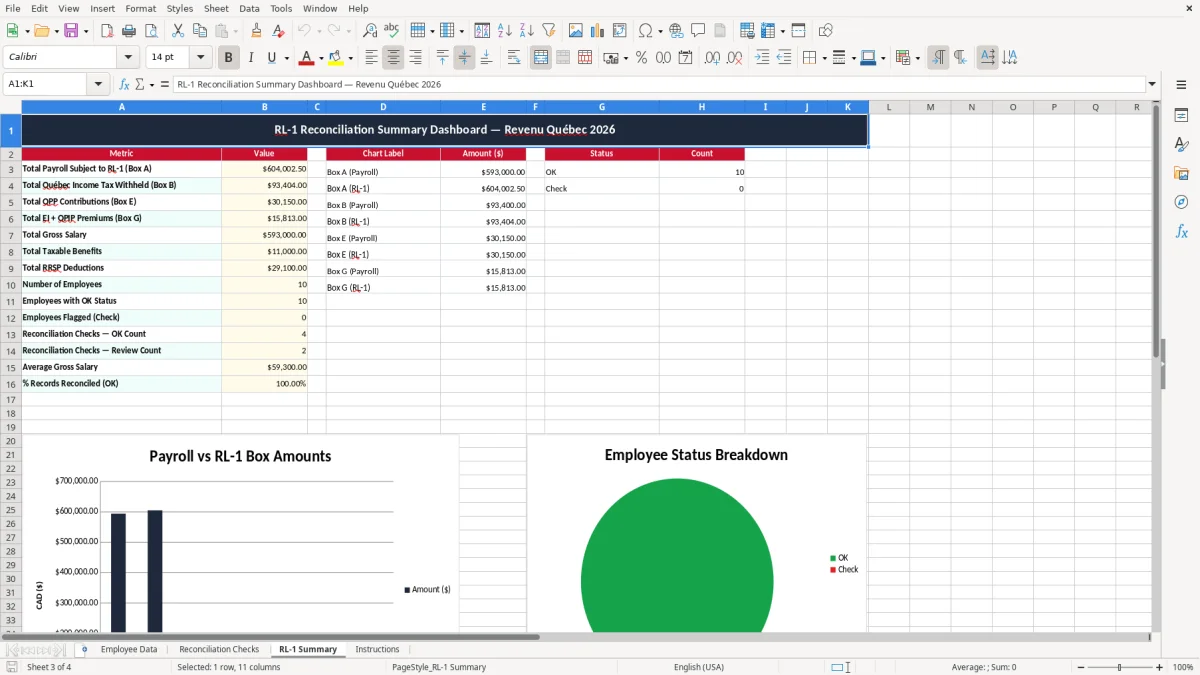Toggle Merge and Center Cells
1200x675 pixels.
pyautogui.click(x=541, y=58)
